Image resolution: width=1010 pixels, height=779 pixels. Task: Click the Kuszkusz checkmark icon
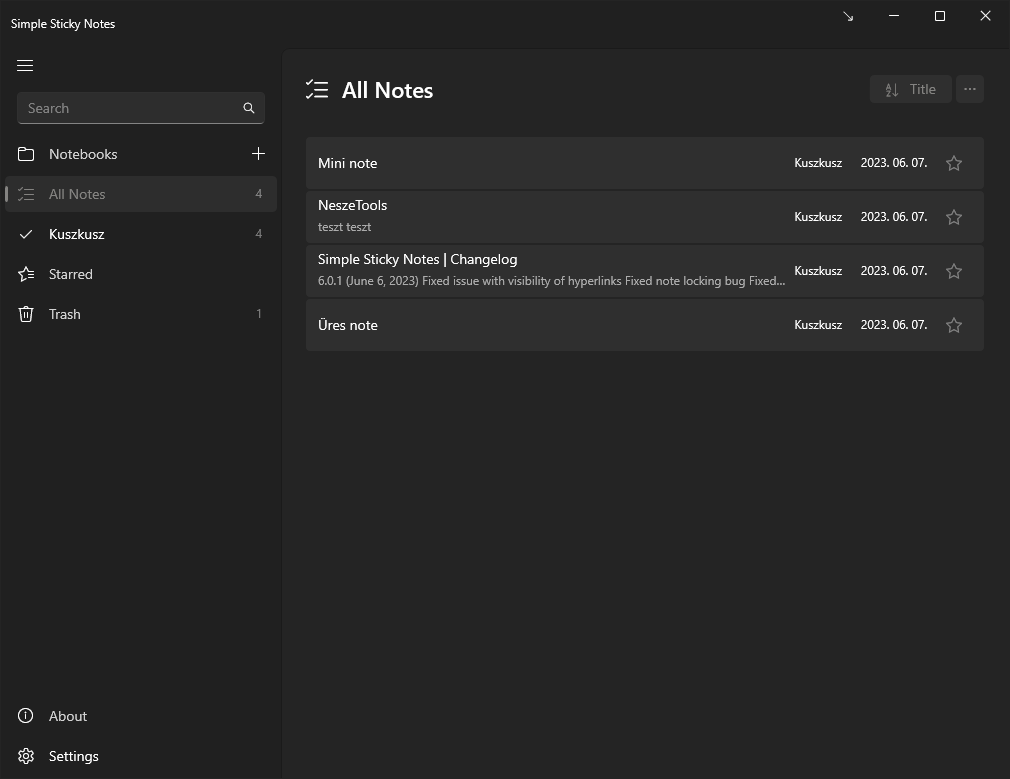click(x=26, y=234)
